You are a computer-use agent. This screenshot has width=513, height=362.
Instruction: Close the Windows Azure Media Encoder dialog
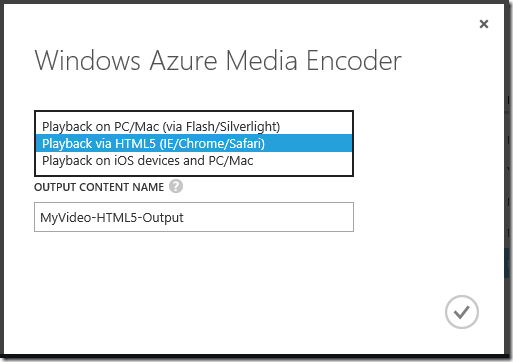pos(484,24)
